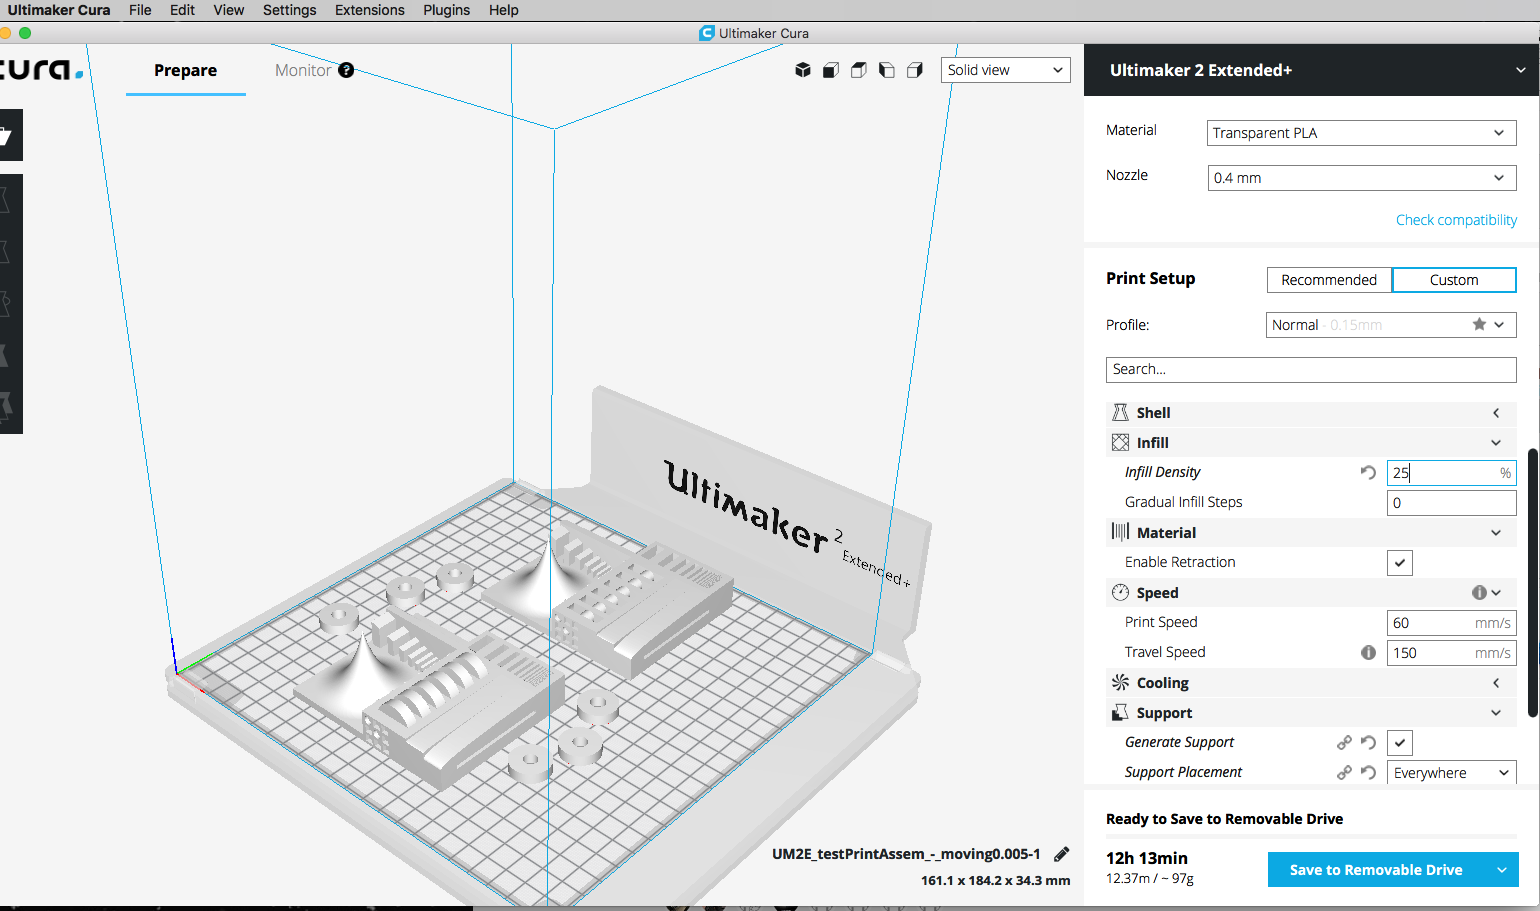Open the Ultimaker Cura application menu
The width and height of the screenshot is (1540, 911).
point(59,10)
